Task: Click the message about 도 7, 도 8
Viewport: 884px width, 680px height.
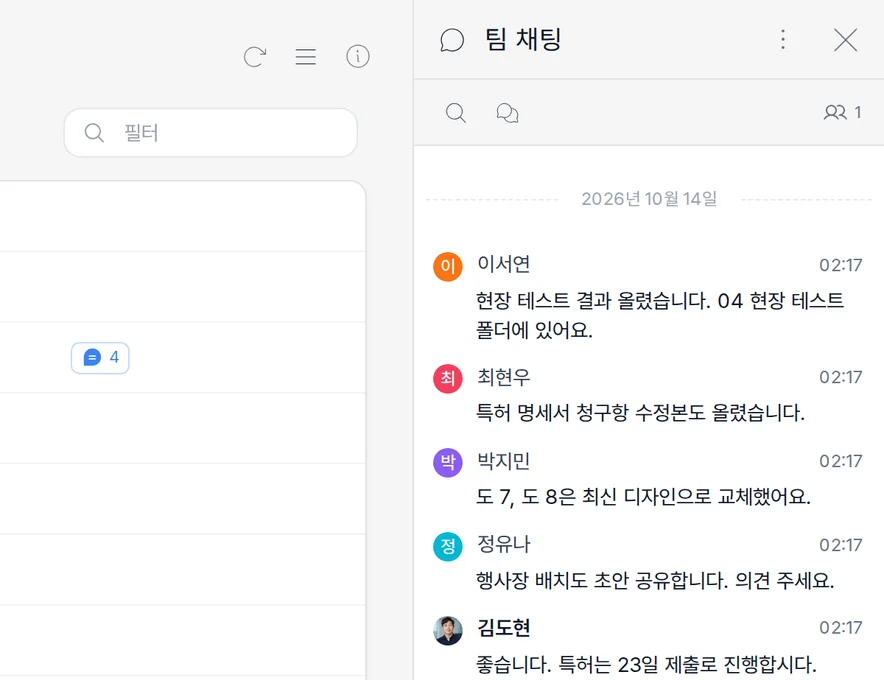Action: pyautogui.click(x=643, y=497)
